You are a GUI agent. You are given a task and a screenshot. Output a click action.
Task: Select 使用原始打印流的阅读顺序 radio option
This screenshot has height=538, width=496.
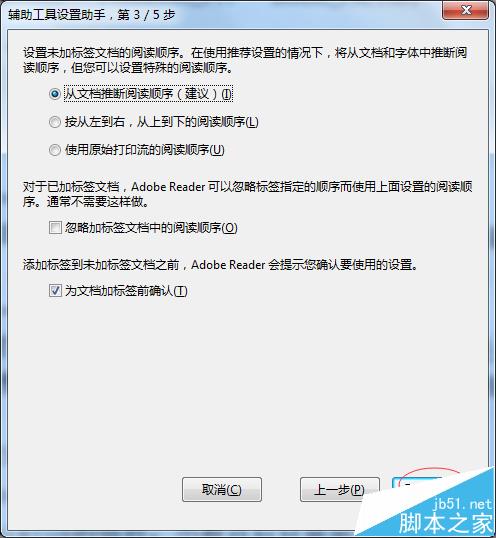[x=55, y=150]
